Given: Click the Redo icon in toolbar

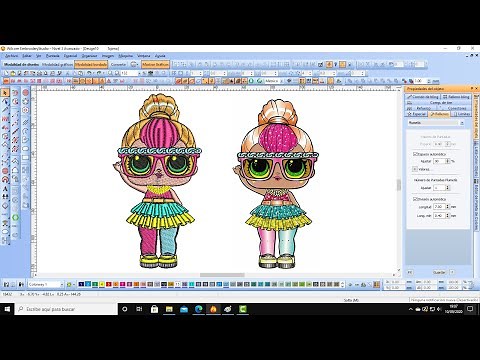Looking at the screenshot, I should 99,73.
